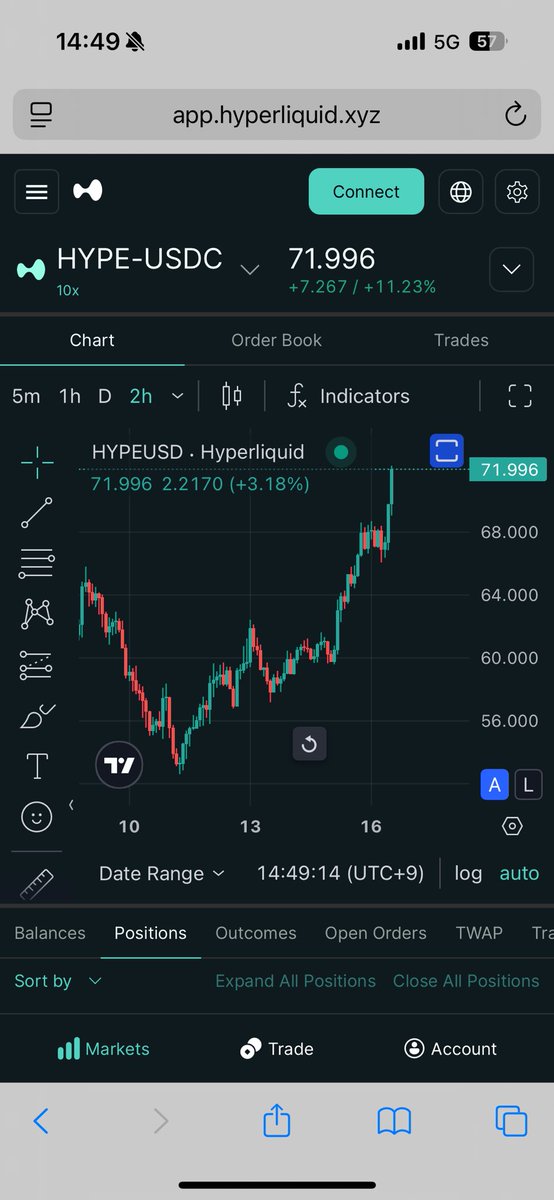This screenshot has height=1200, width=554.
Task: Open the Sort by dropdown
Action: point(58,981)
